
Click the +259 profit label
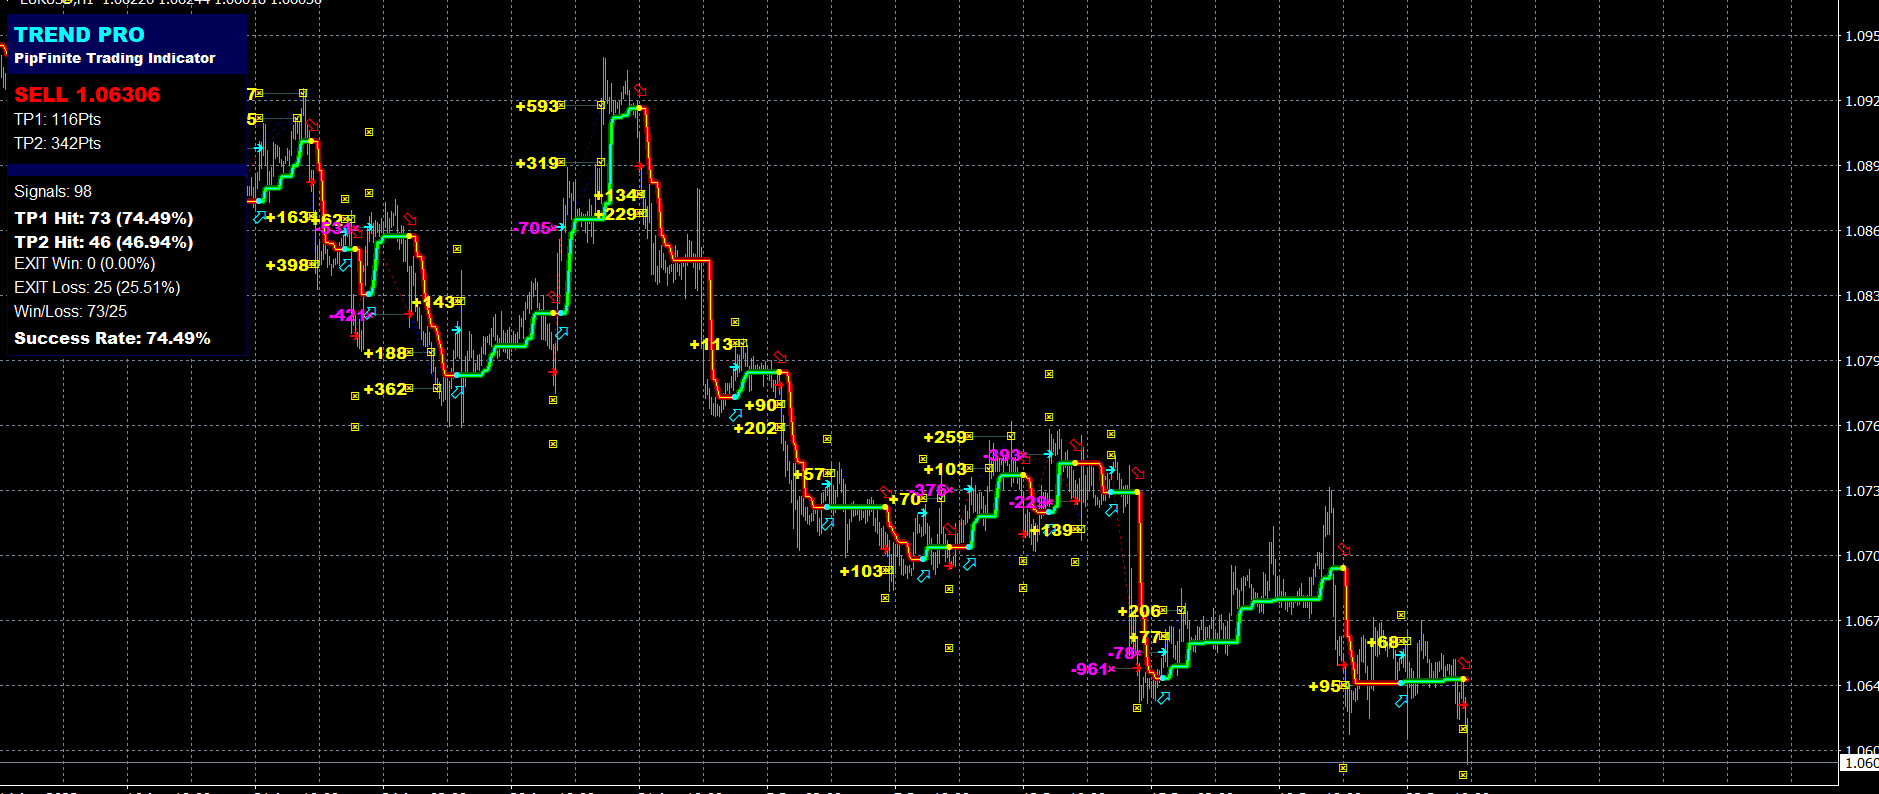[945, 437]
